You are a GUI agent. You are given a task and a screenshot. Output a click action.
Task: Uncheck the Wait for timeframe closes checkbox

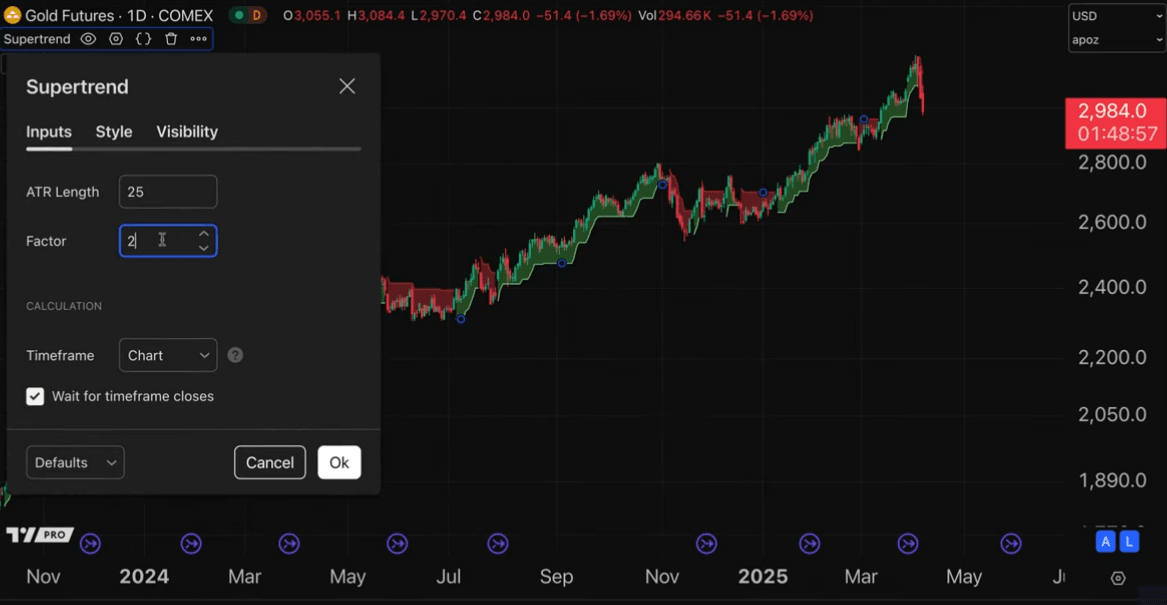tap(35, 396)
